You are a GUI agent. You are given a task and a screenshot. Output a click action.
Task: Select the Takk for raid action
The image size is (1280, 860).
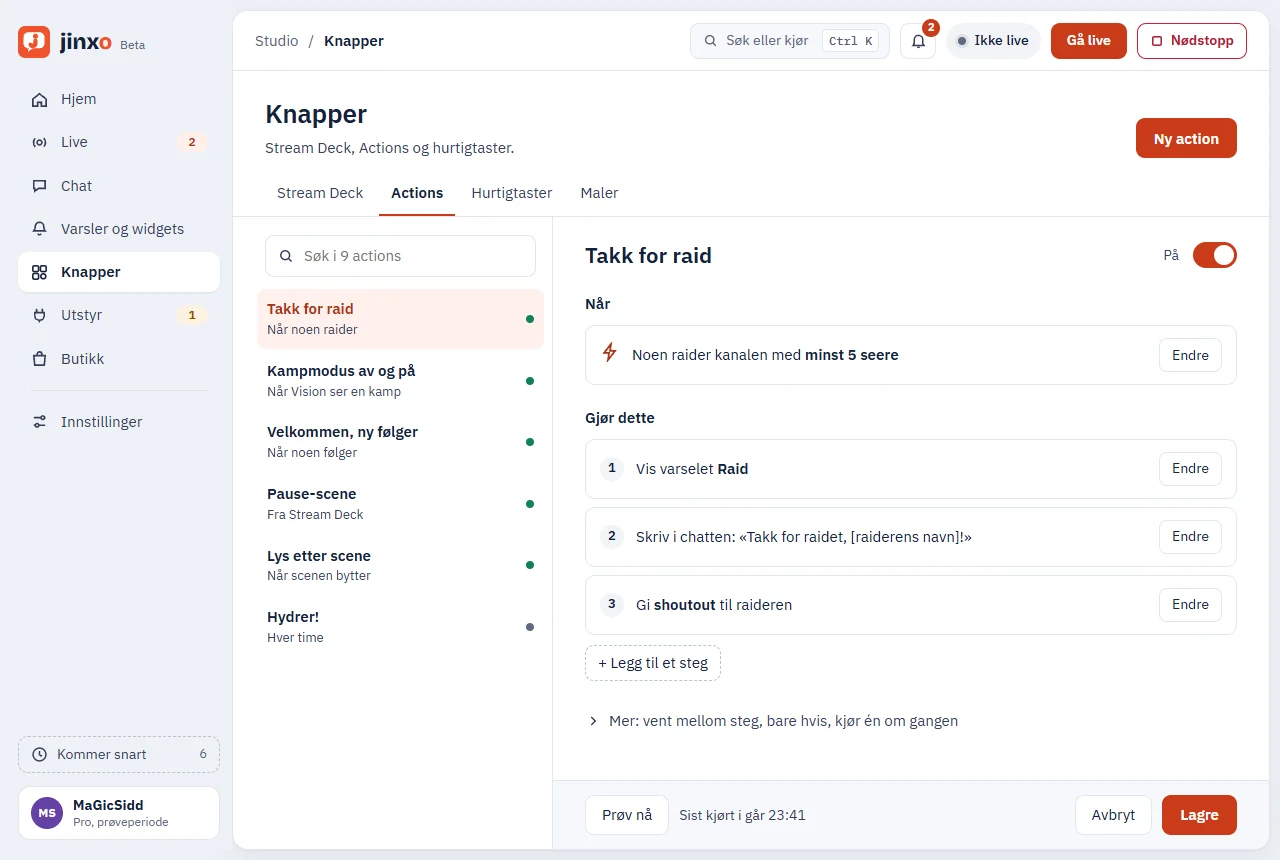(x=400, y=319)
